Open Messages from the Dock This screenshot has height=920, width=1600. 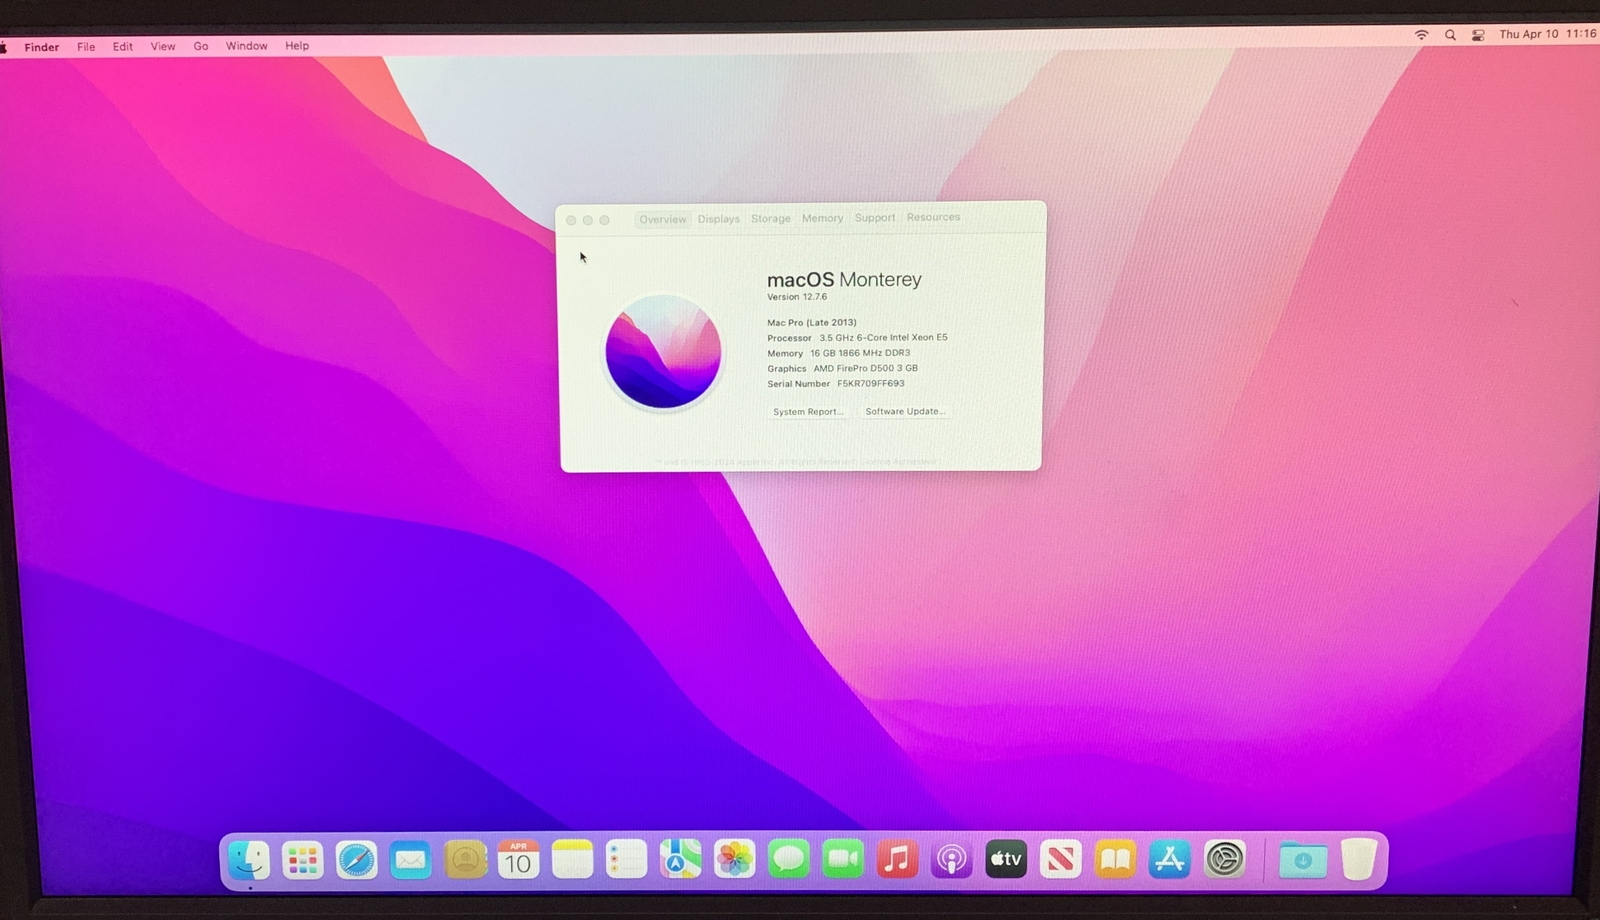[x=788, y=859]
